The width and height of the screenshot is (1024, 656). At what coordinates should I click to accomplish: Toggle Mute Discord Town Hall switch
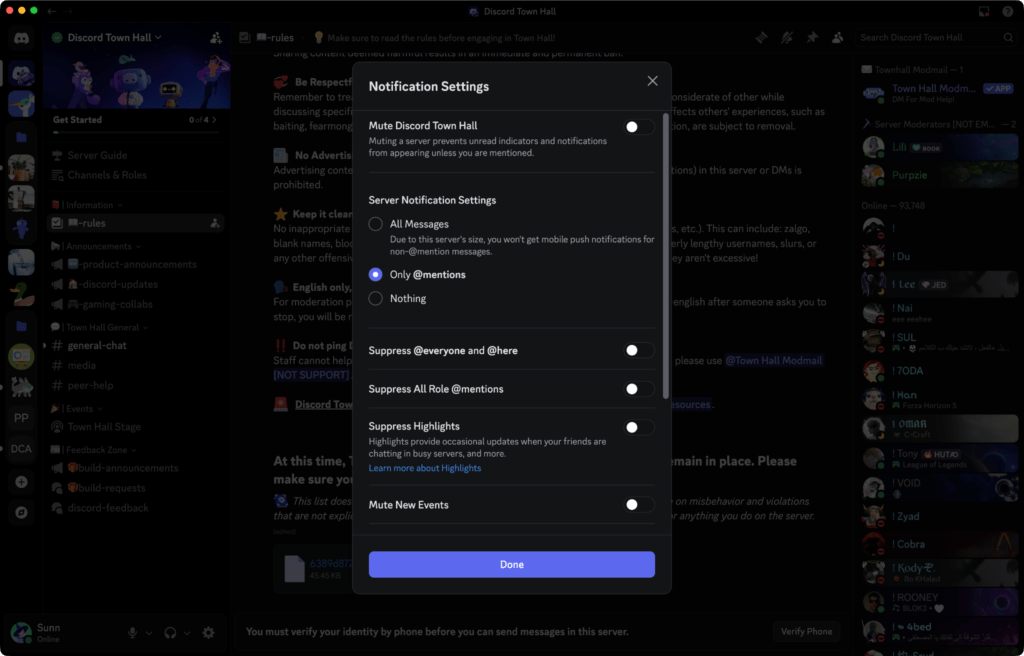[x=639, y=127]
